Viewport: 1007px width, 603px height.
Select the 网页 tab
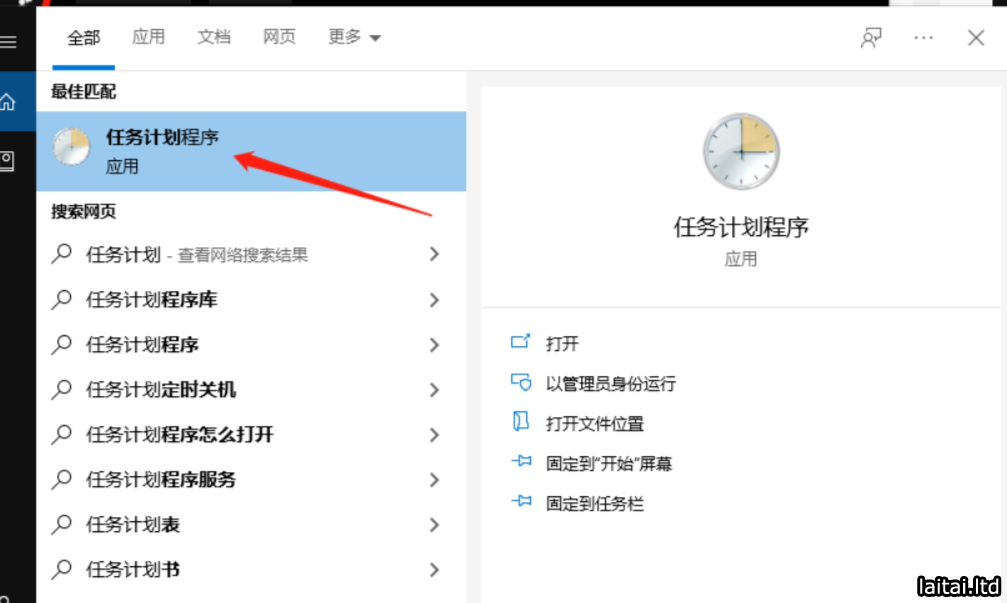[x=279, y=37]
